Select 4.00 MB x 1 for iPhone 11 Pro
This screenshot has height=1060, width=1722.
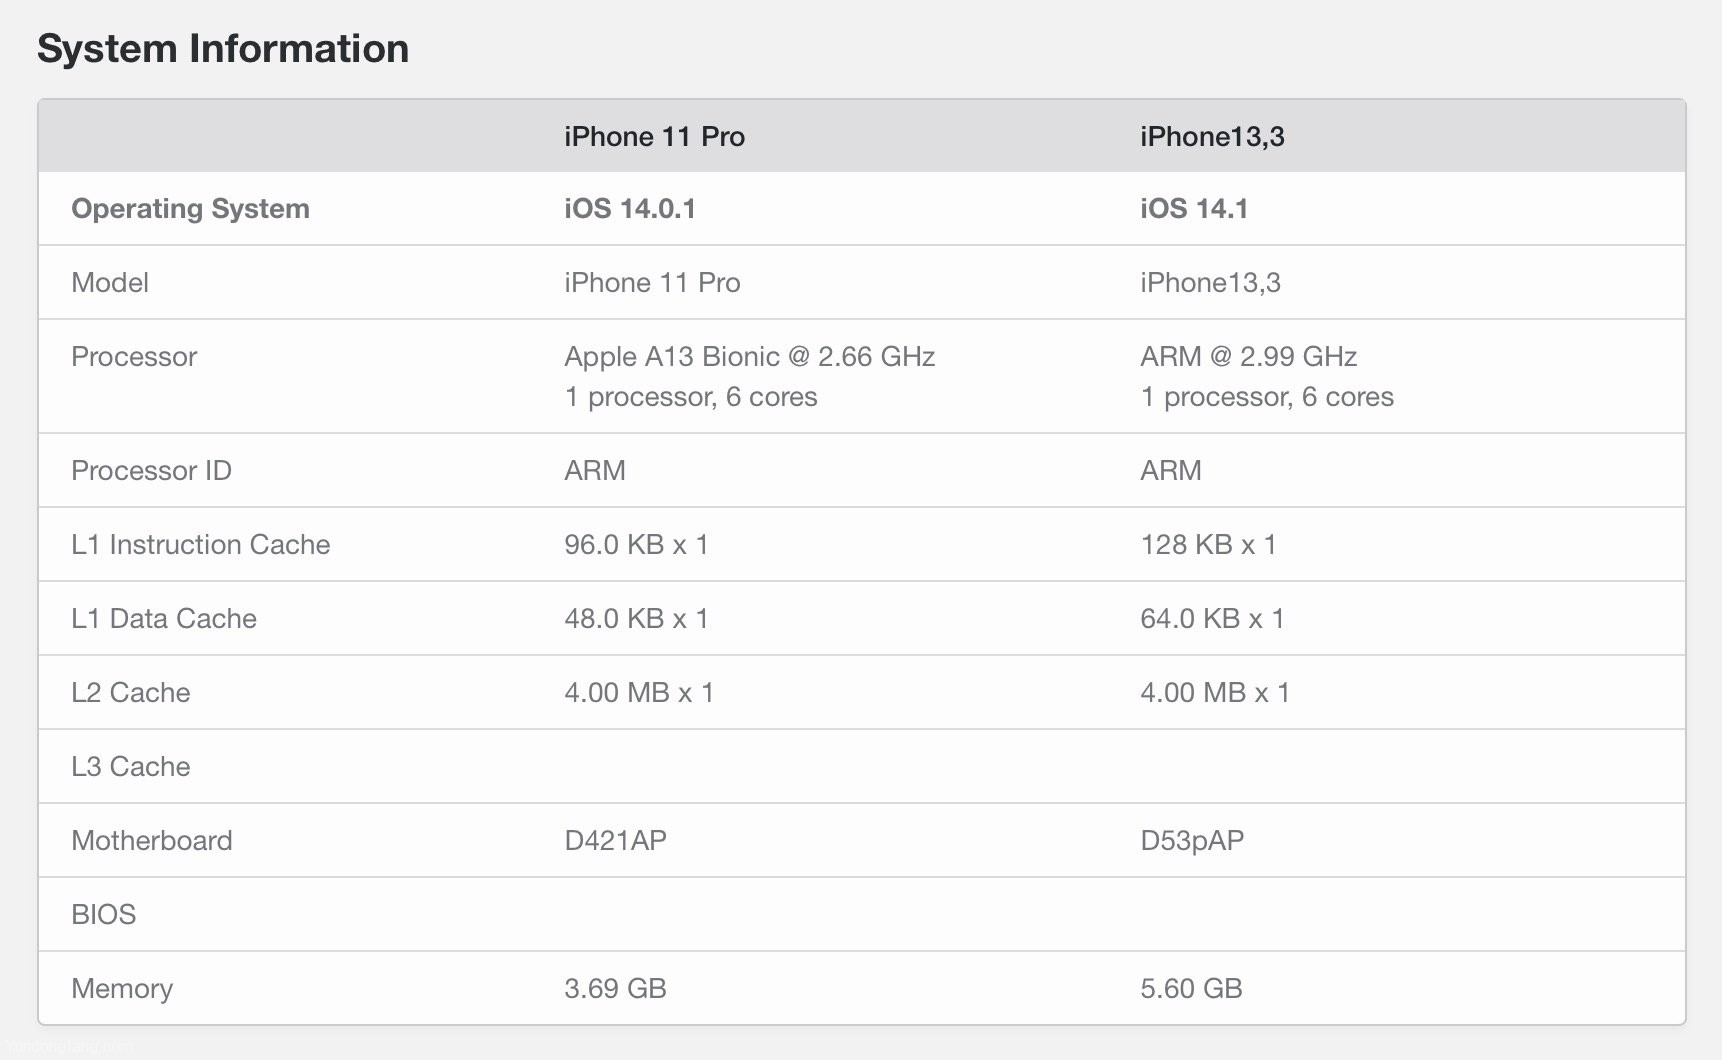pos(638,693)
